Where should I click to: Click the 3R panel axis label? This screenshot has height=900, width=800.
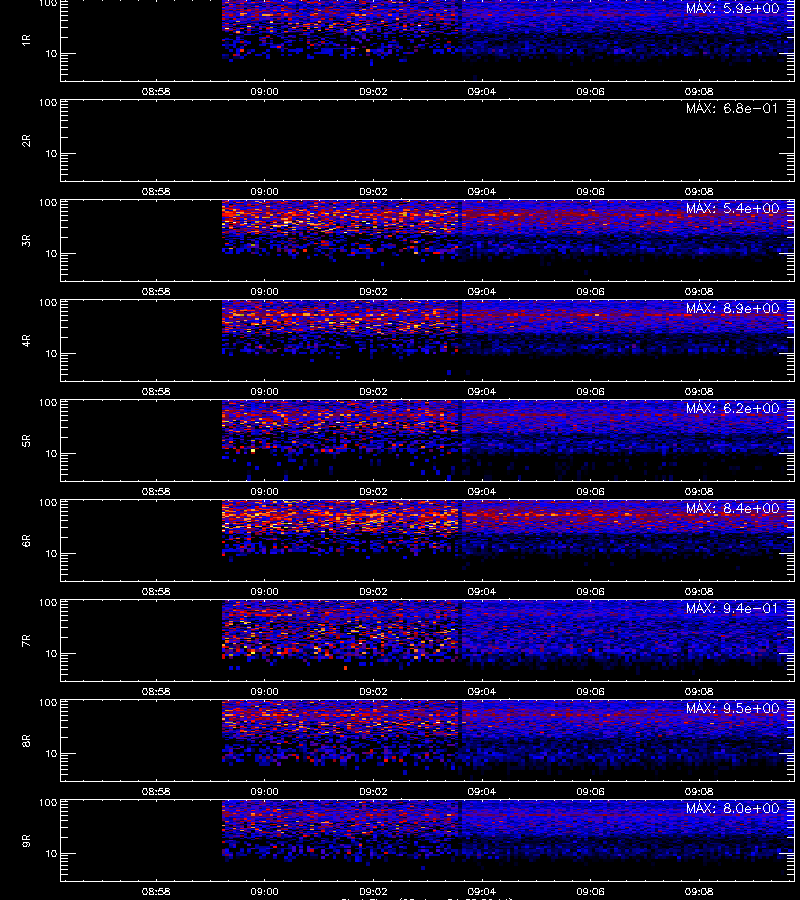point(26,240)
